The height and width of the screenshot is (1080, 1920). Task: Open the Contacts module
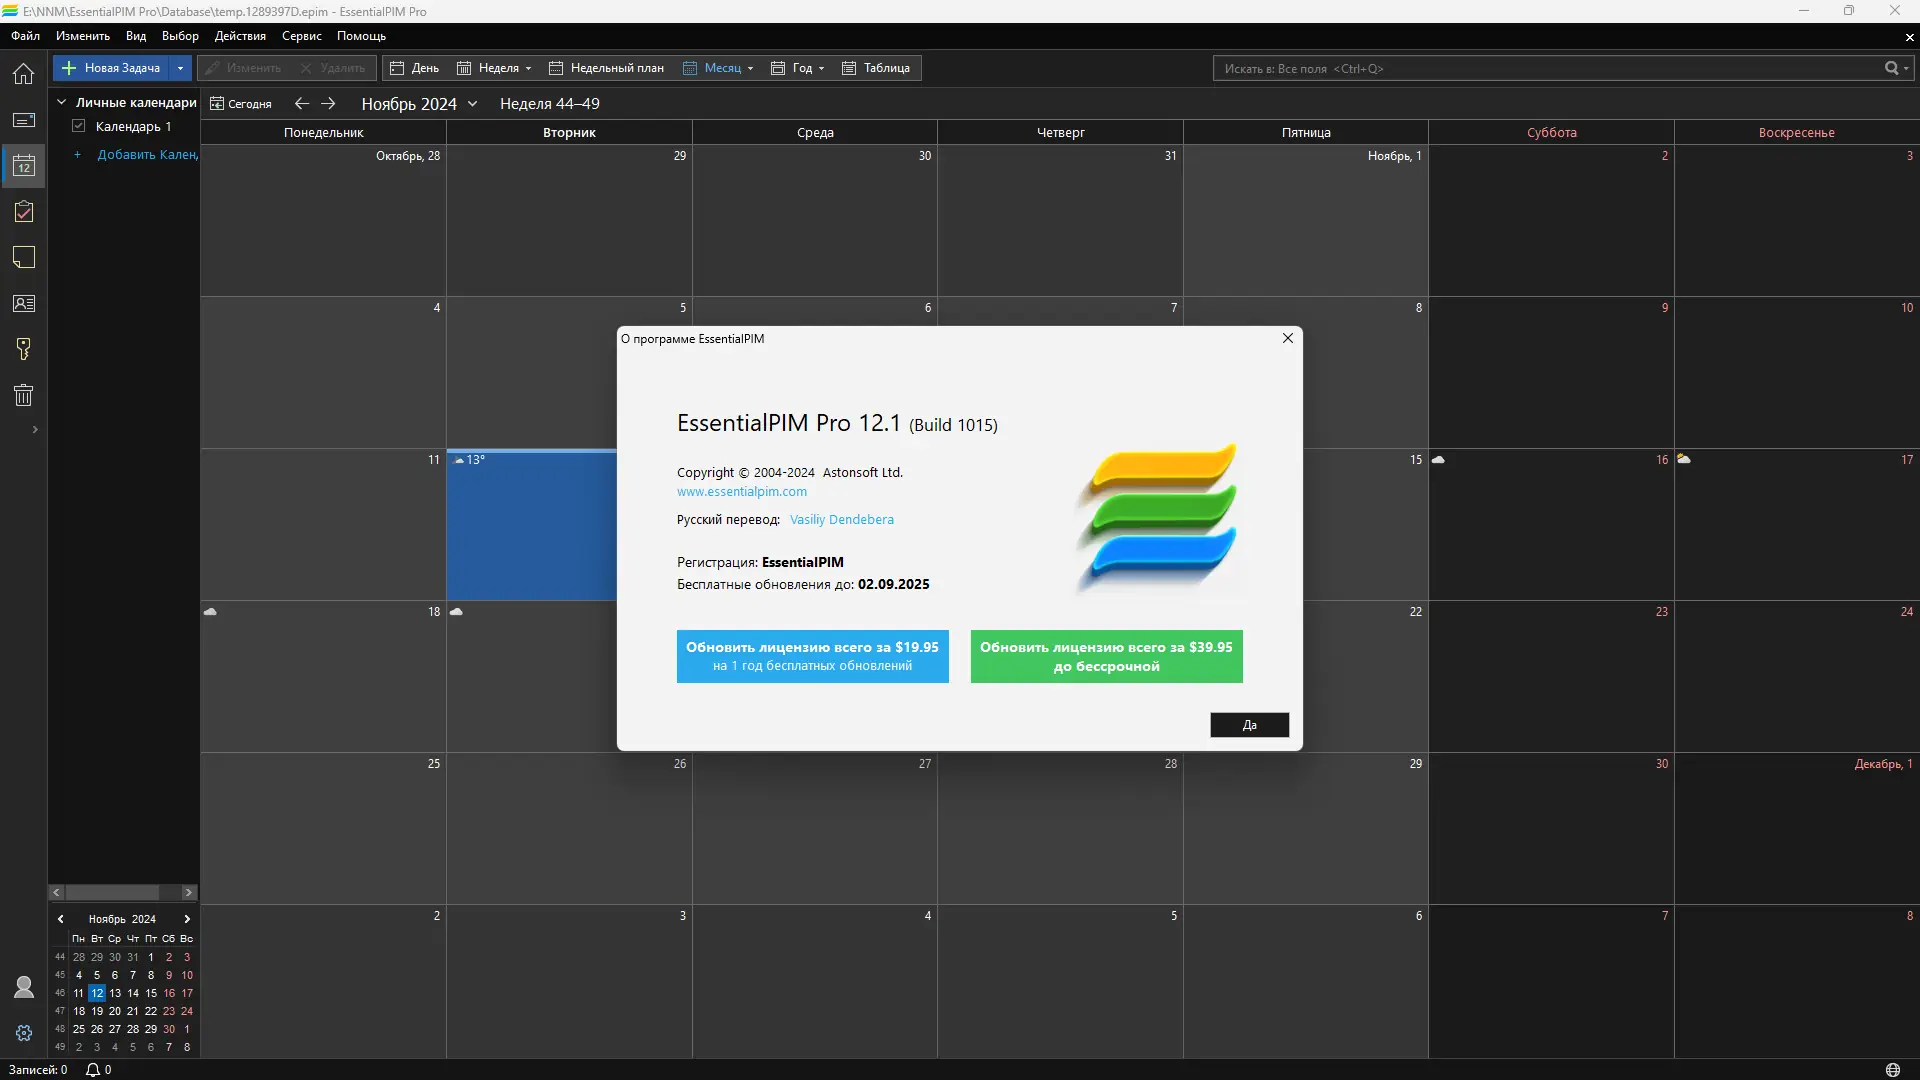23,303
